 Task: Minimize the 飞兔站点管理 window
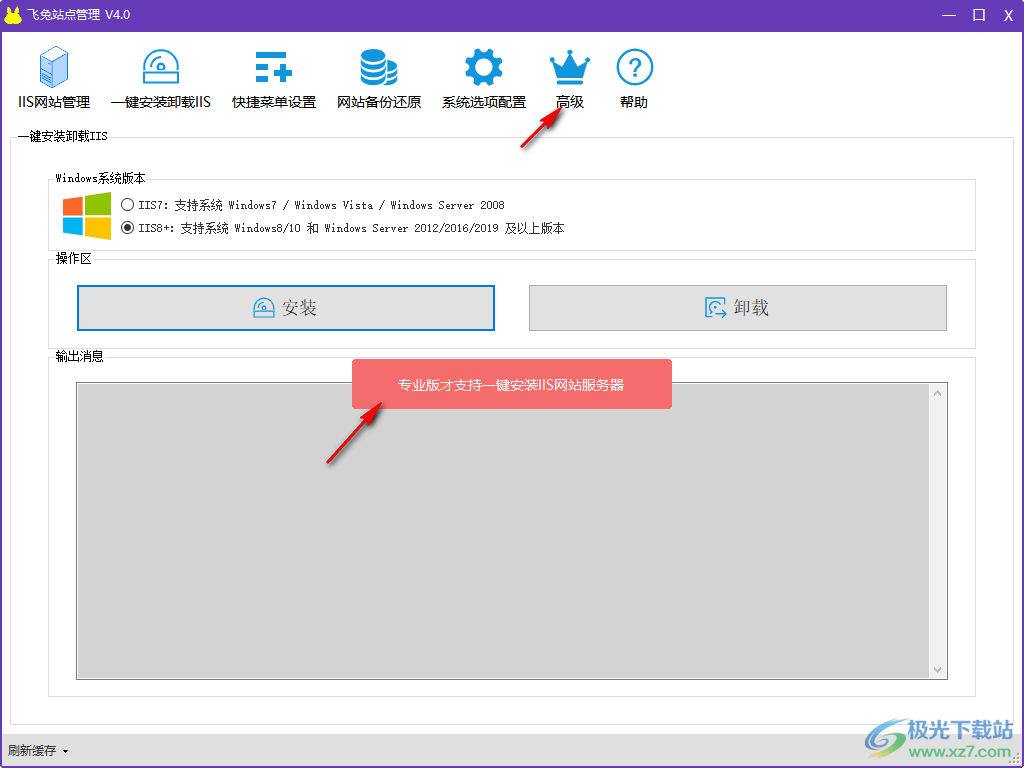[x=949, y=15]
